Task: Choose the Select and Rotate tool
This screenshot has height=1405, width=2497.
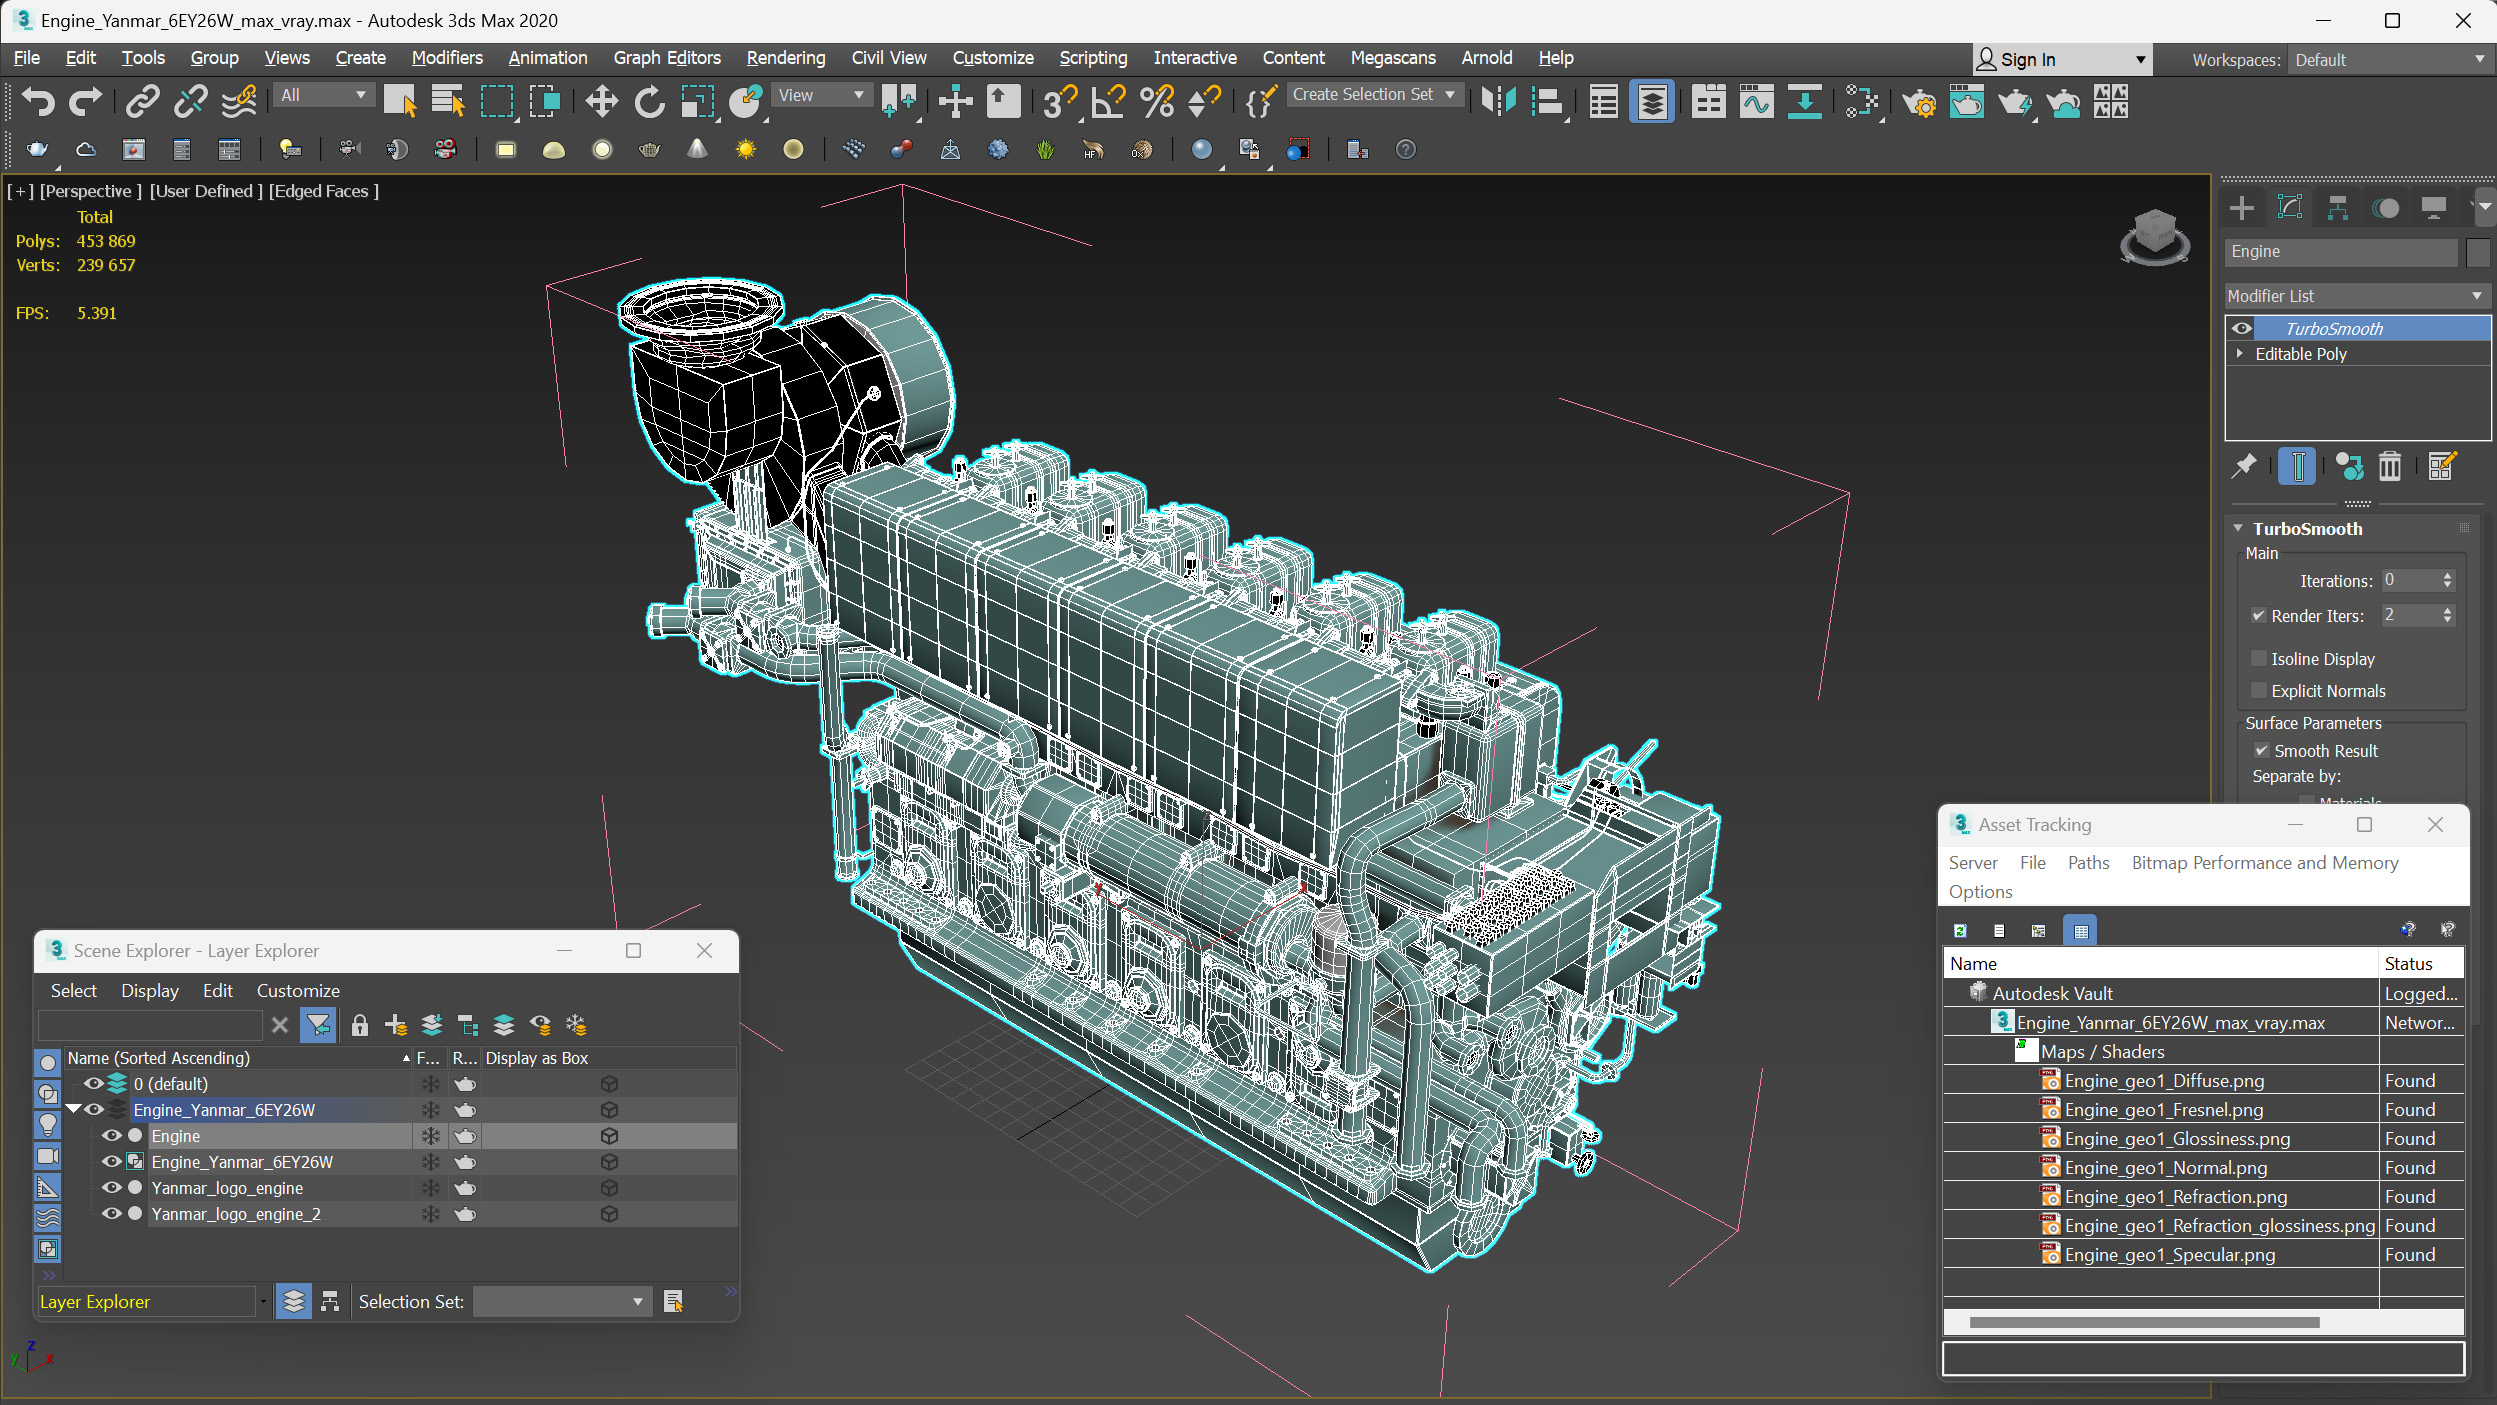Action: tap(649, 102)
